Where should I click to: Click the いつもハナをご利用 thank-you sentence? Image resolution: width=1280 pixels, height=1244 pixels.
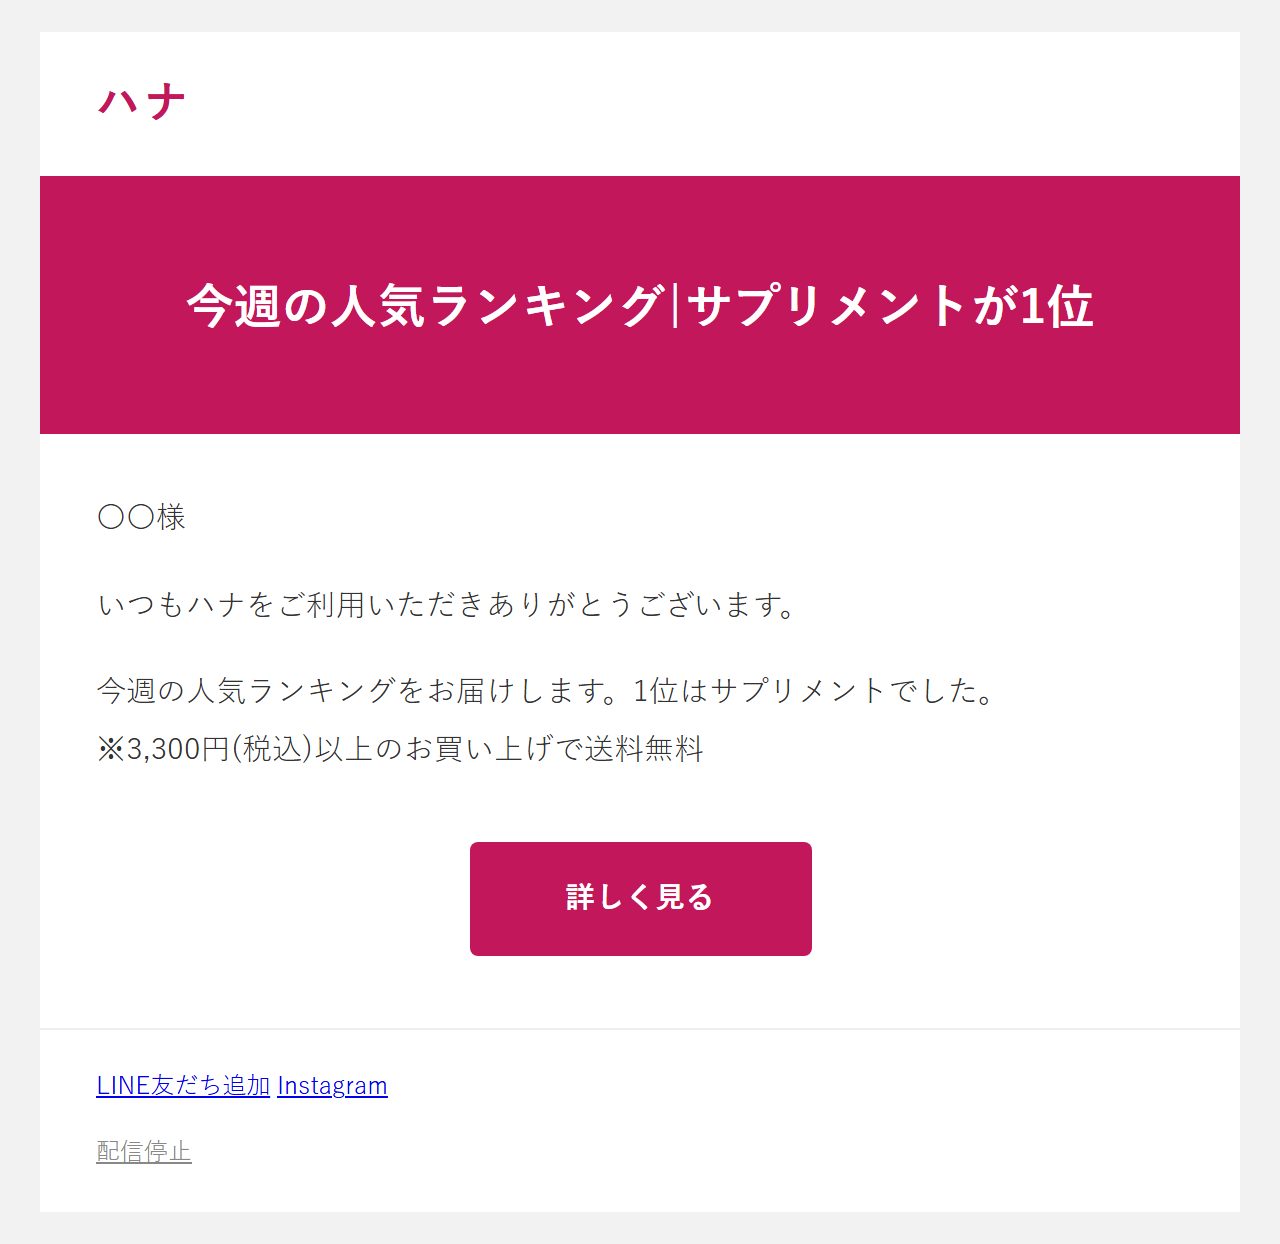[447, 604]
